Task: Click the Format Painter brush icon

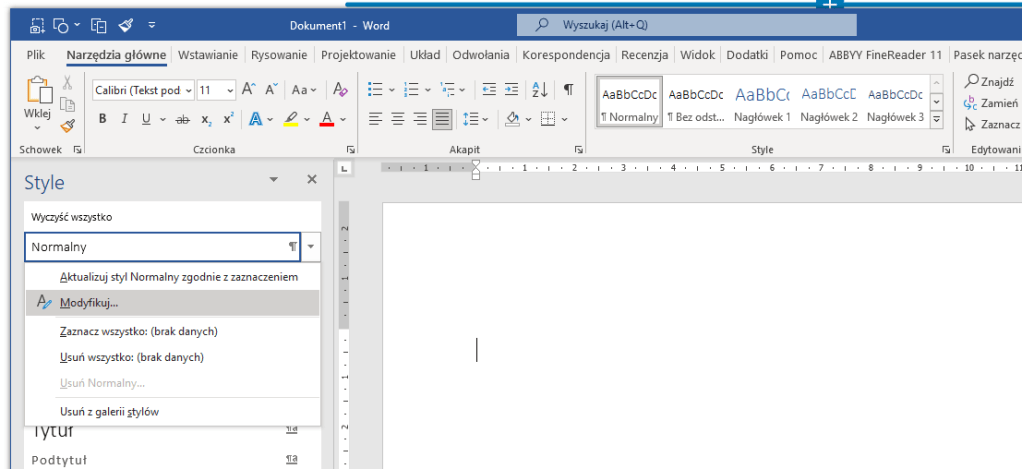Action: 67,125
